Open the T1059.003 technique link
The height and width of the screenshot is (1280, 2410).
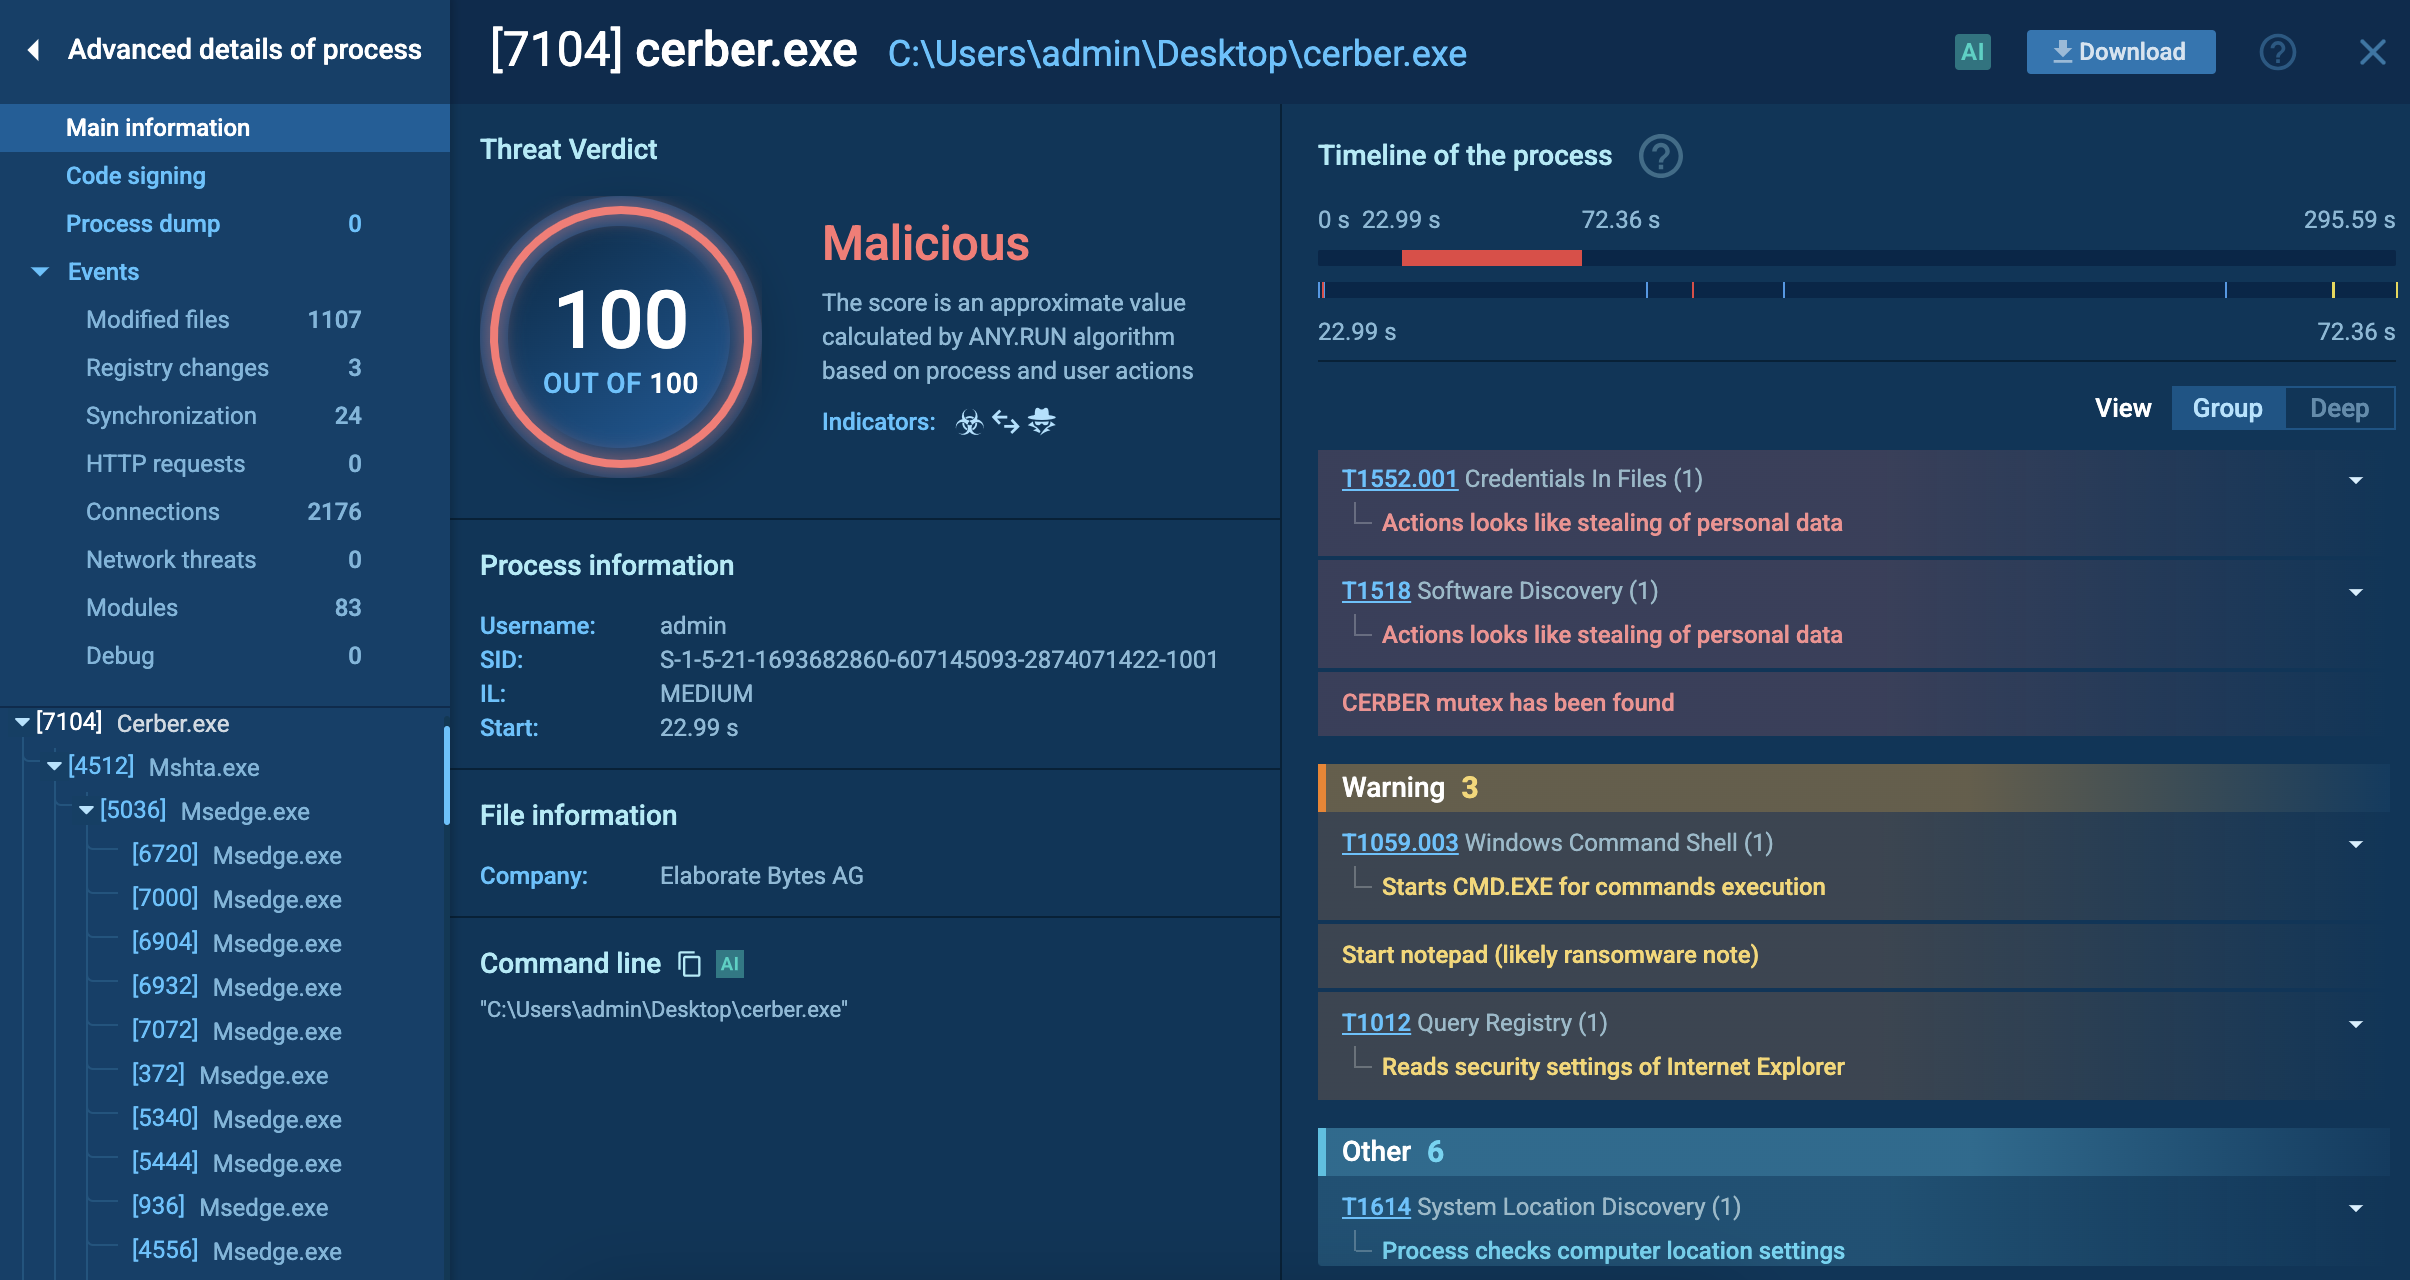click(1400, 843)
